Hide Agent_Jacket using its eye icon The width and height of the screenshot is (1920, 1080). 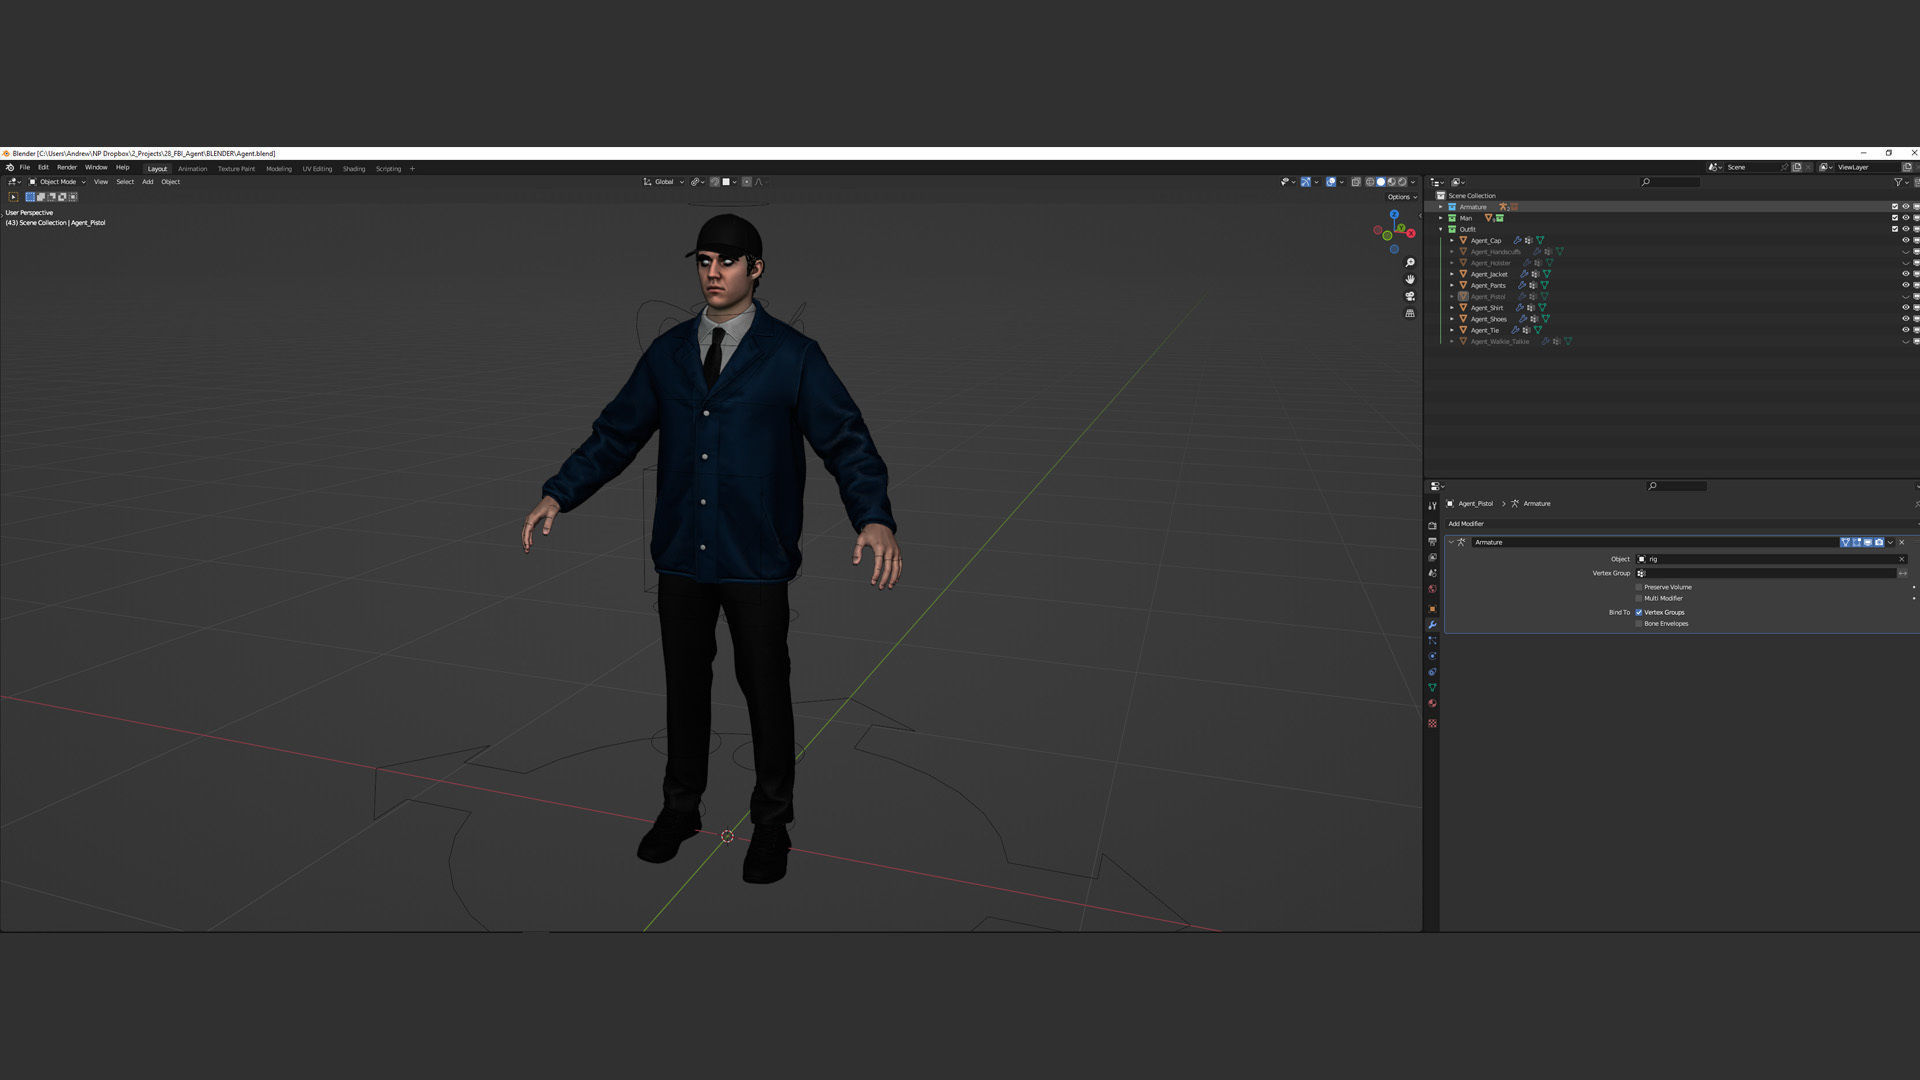[1905, 274]
